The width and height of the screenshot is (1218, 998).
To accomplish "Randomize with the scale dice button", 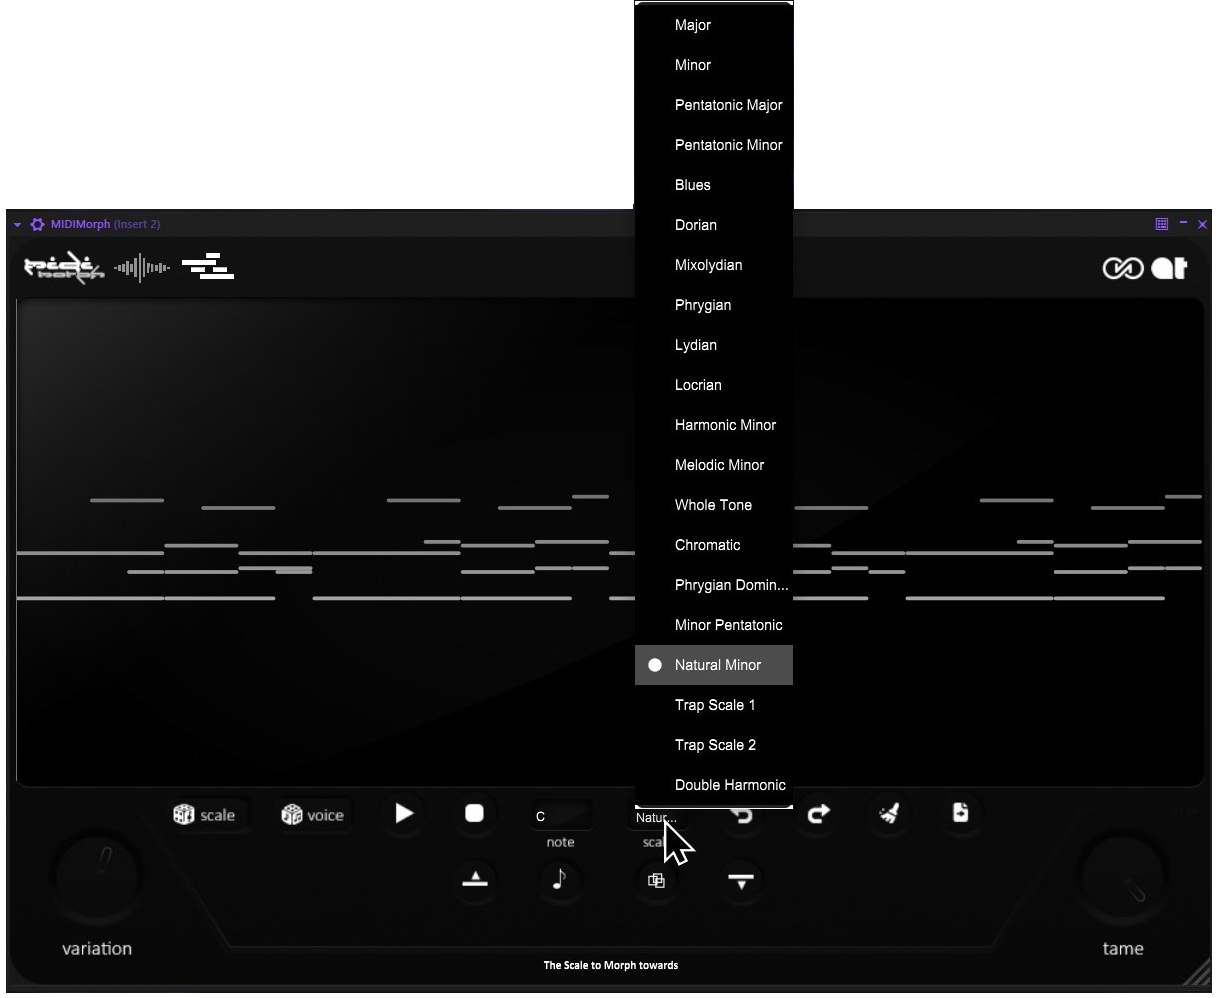I will pos(205,815).
